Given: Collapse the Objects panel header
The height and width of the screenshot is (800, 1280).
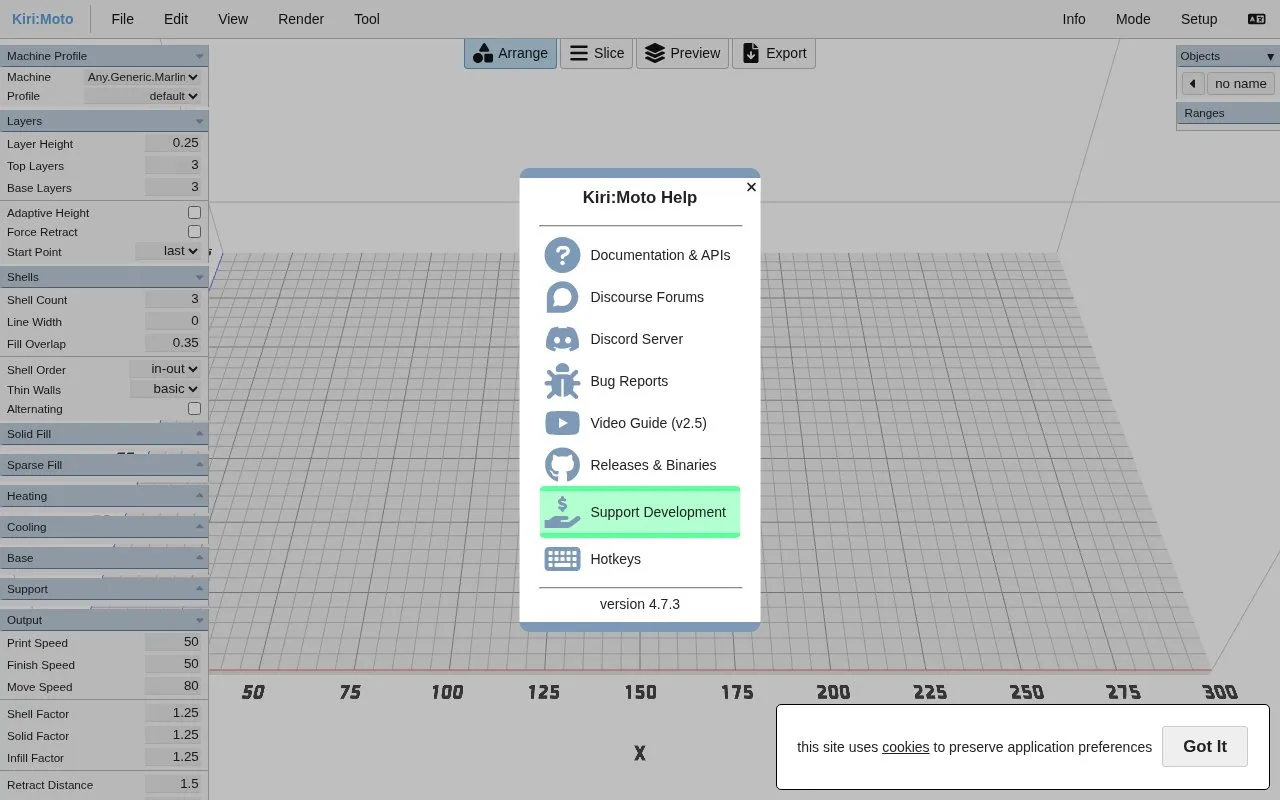Looking at the screenshot, I should (x=1228, y=56).
